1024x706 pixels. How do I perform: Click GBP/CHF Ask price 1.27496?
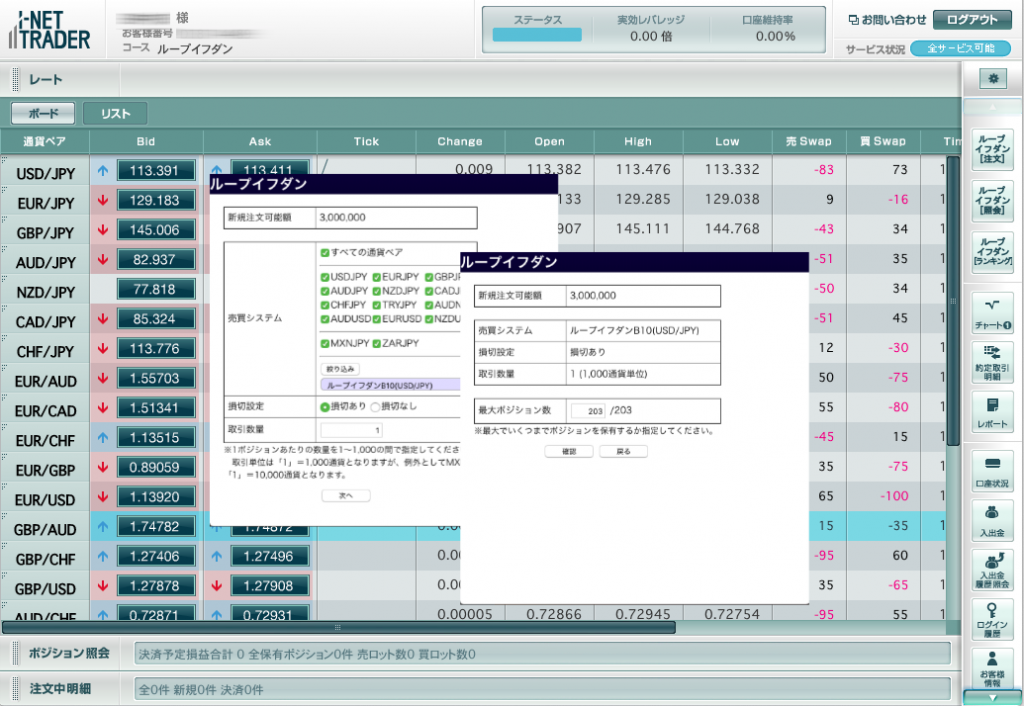tap(269, 556)
